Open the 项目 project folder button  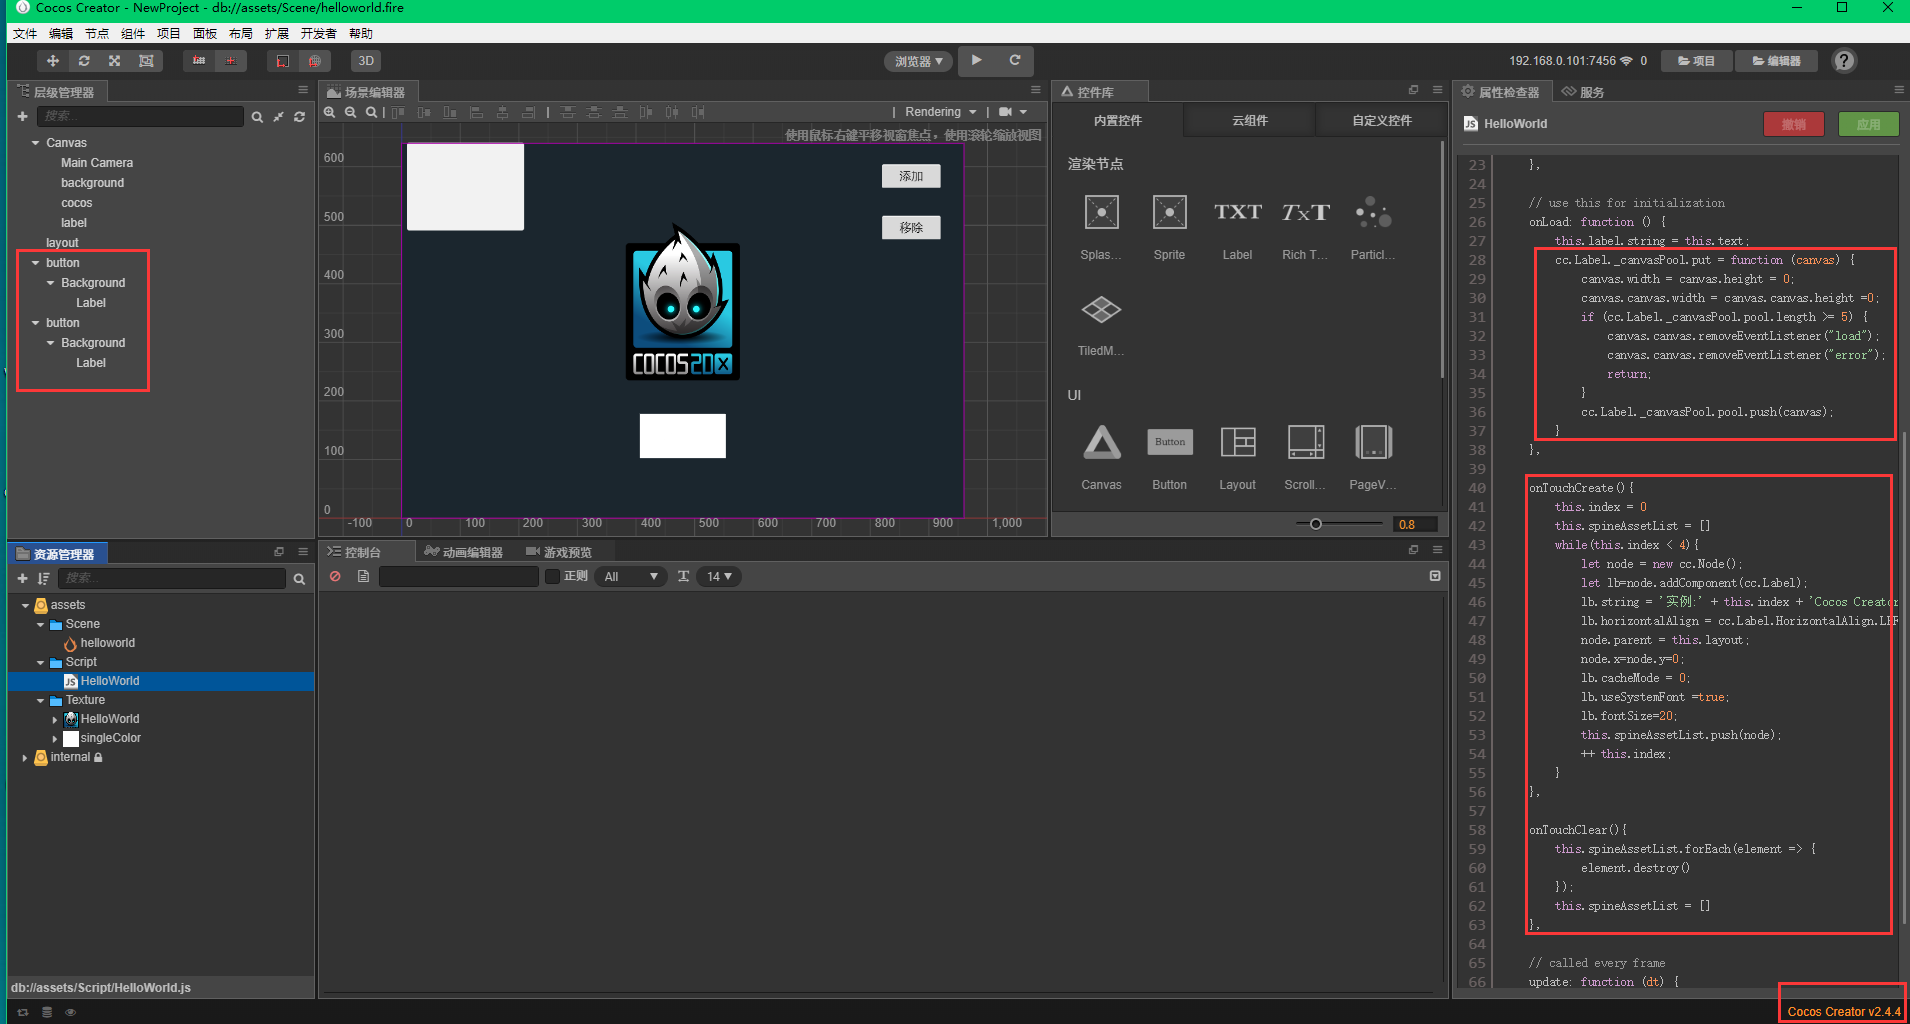[1697, 61]
